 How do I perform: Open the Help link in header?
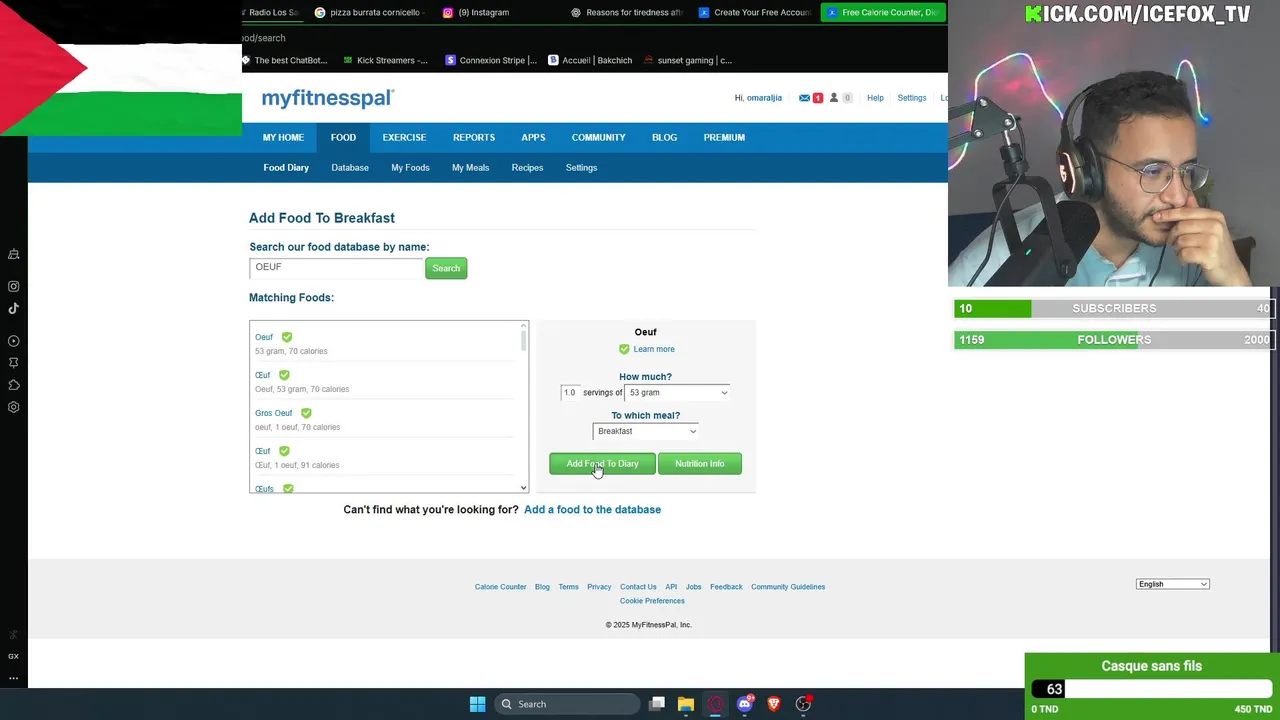tap(875, 98)
